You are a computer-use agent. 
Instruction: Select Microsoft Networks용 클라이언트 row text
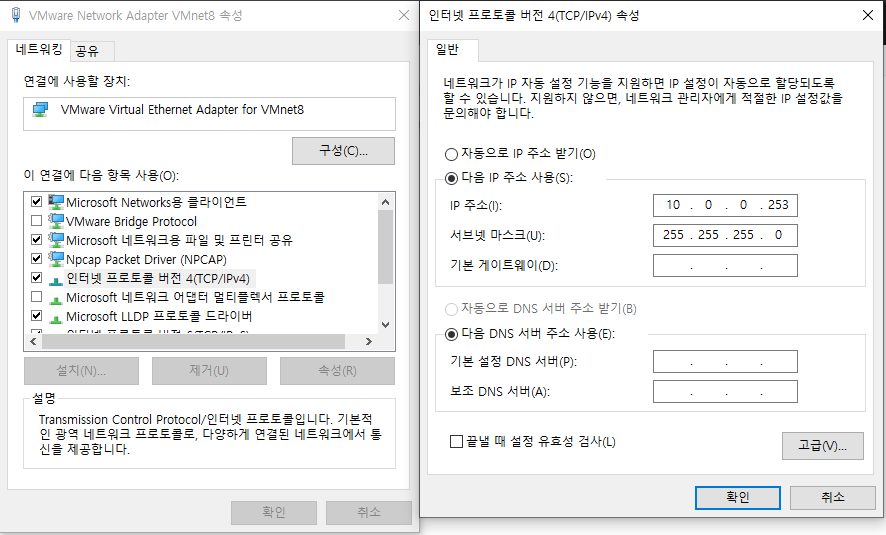[x=157, y=202]
